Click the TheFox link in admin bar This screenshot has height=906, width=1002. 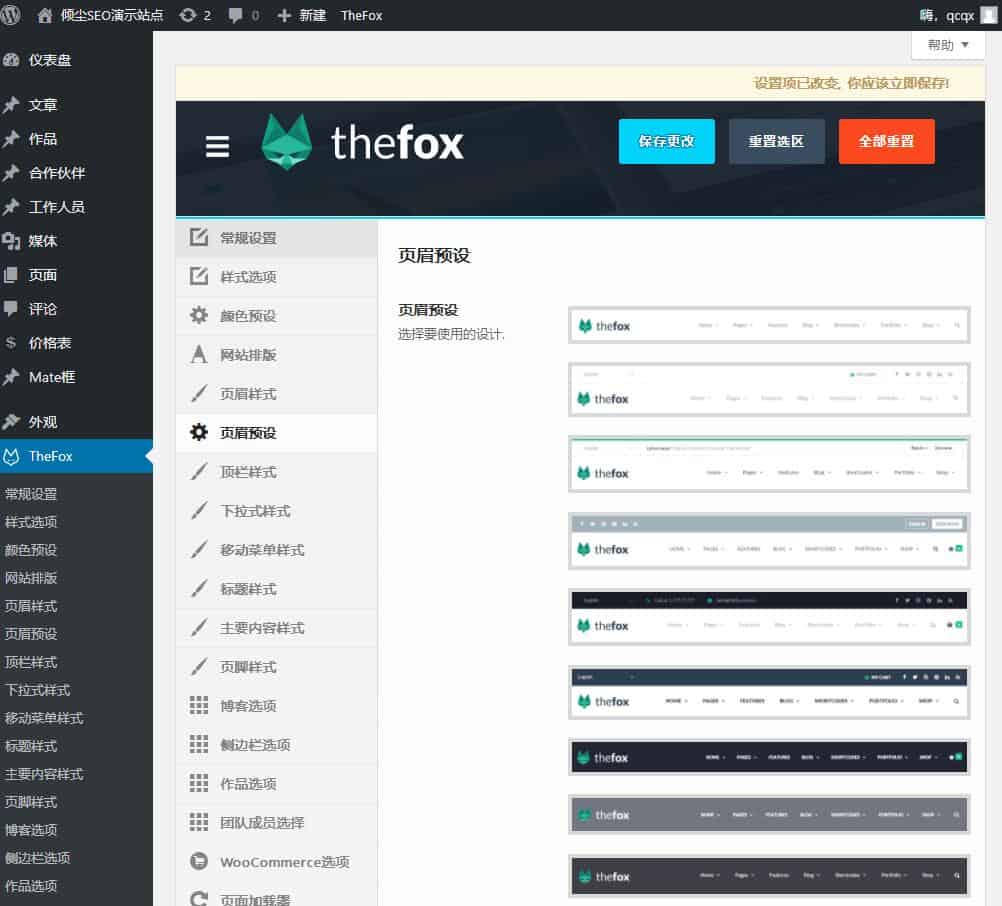(x=361, y=15)
